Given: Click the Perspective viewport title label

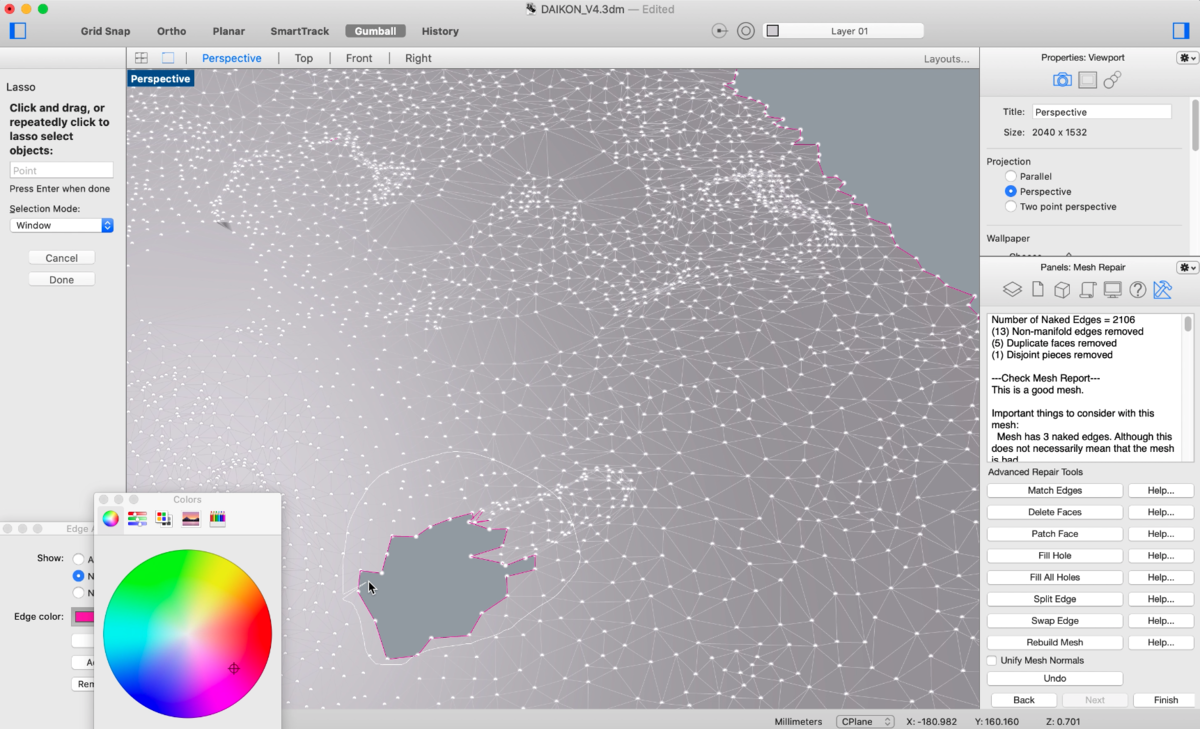Looking at the screenshot, I should pyautogui.click(x=160, y=78).
